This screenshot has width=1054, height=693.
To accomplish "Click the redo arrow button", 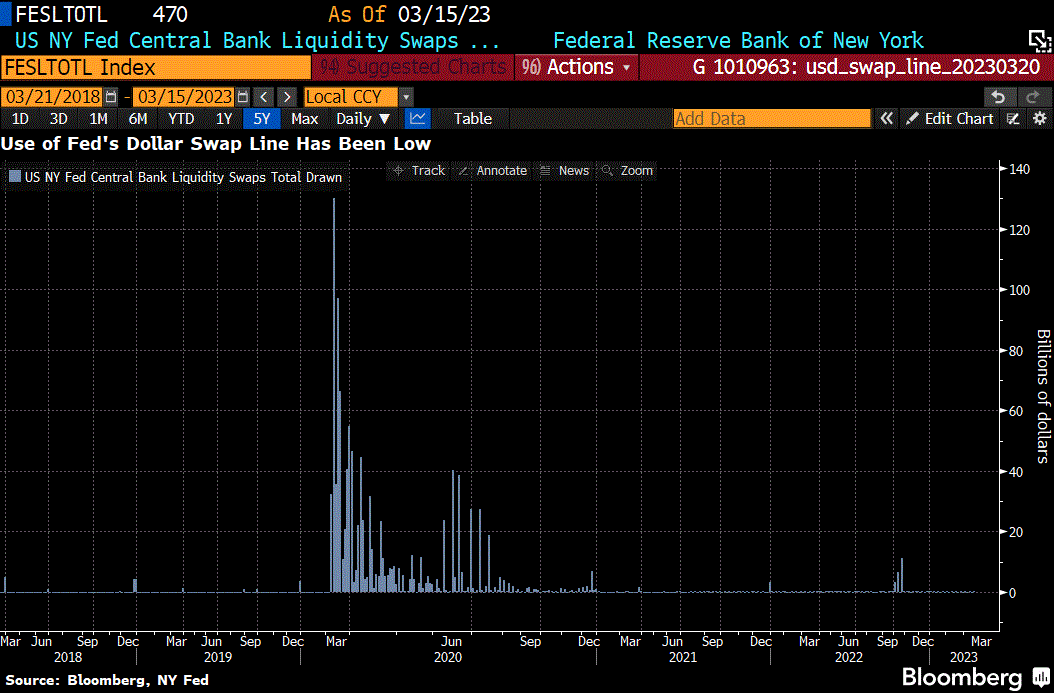I will tap(1033, 97).
